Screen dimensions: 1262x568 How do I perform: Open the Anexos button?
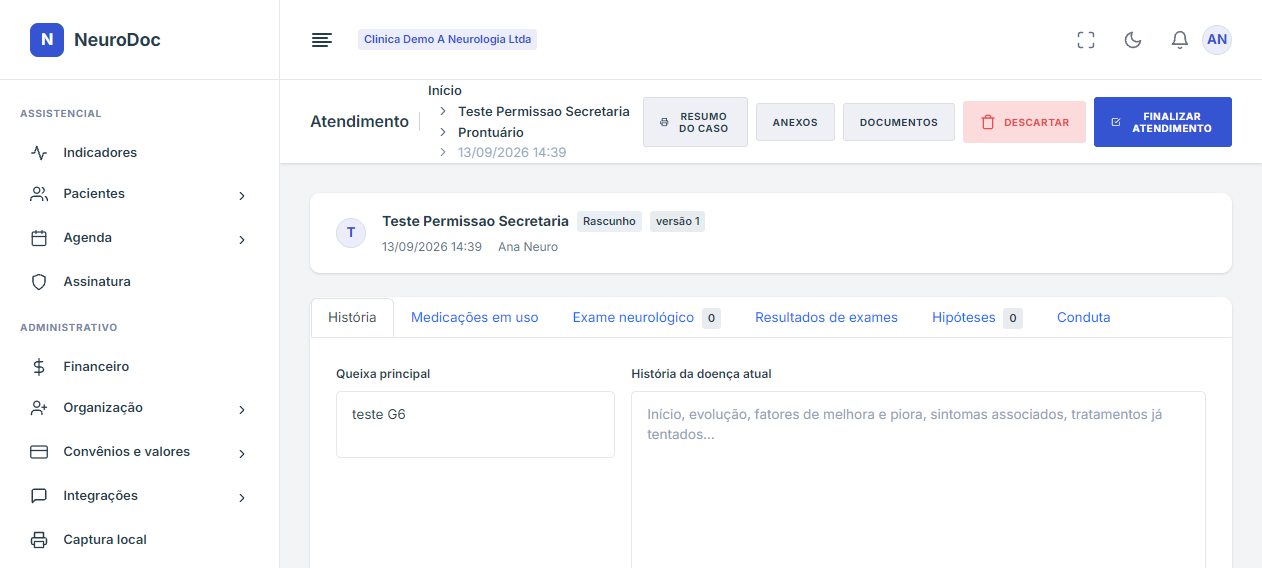795,122
